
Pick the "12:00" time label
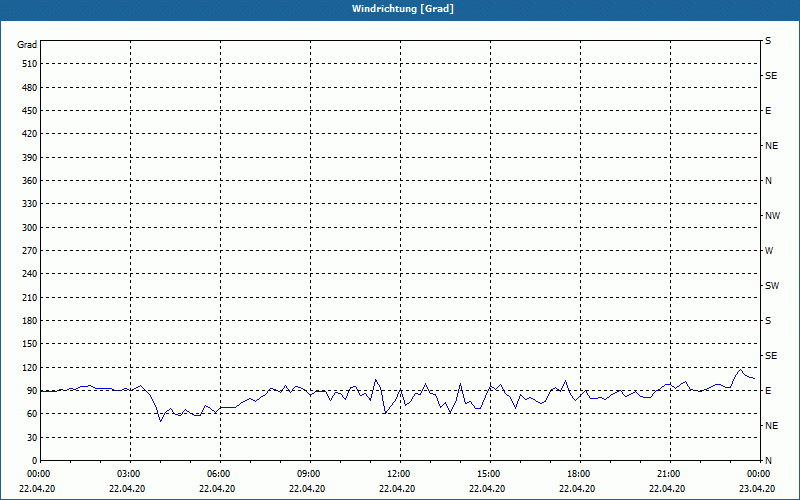coord(401,474)
